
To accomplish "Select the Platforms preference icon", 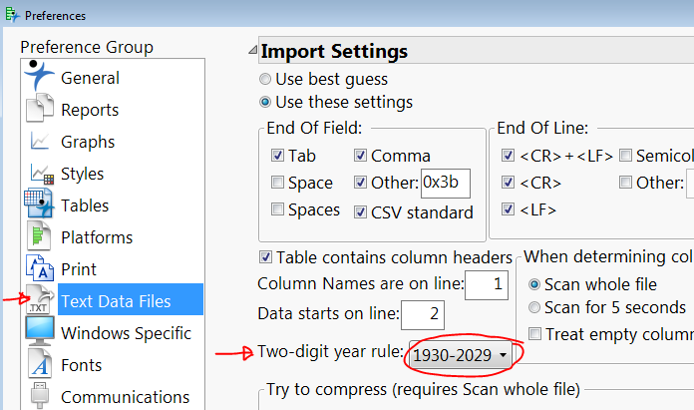I will 40,237.
